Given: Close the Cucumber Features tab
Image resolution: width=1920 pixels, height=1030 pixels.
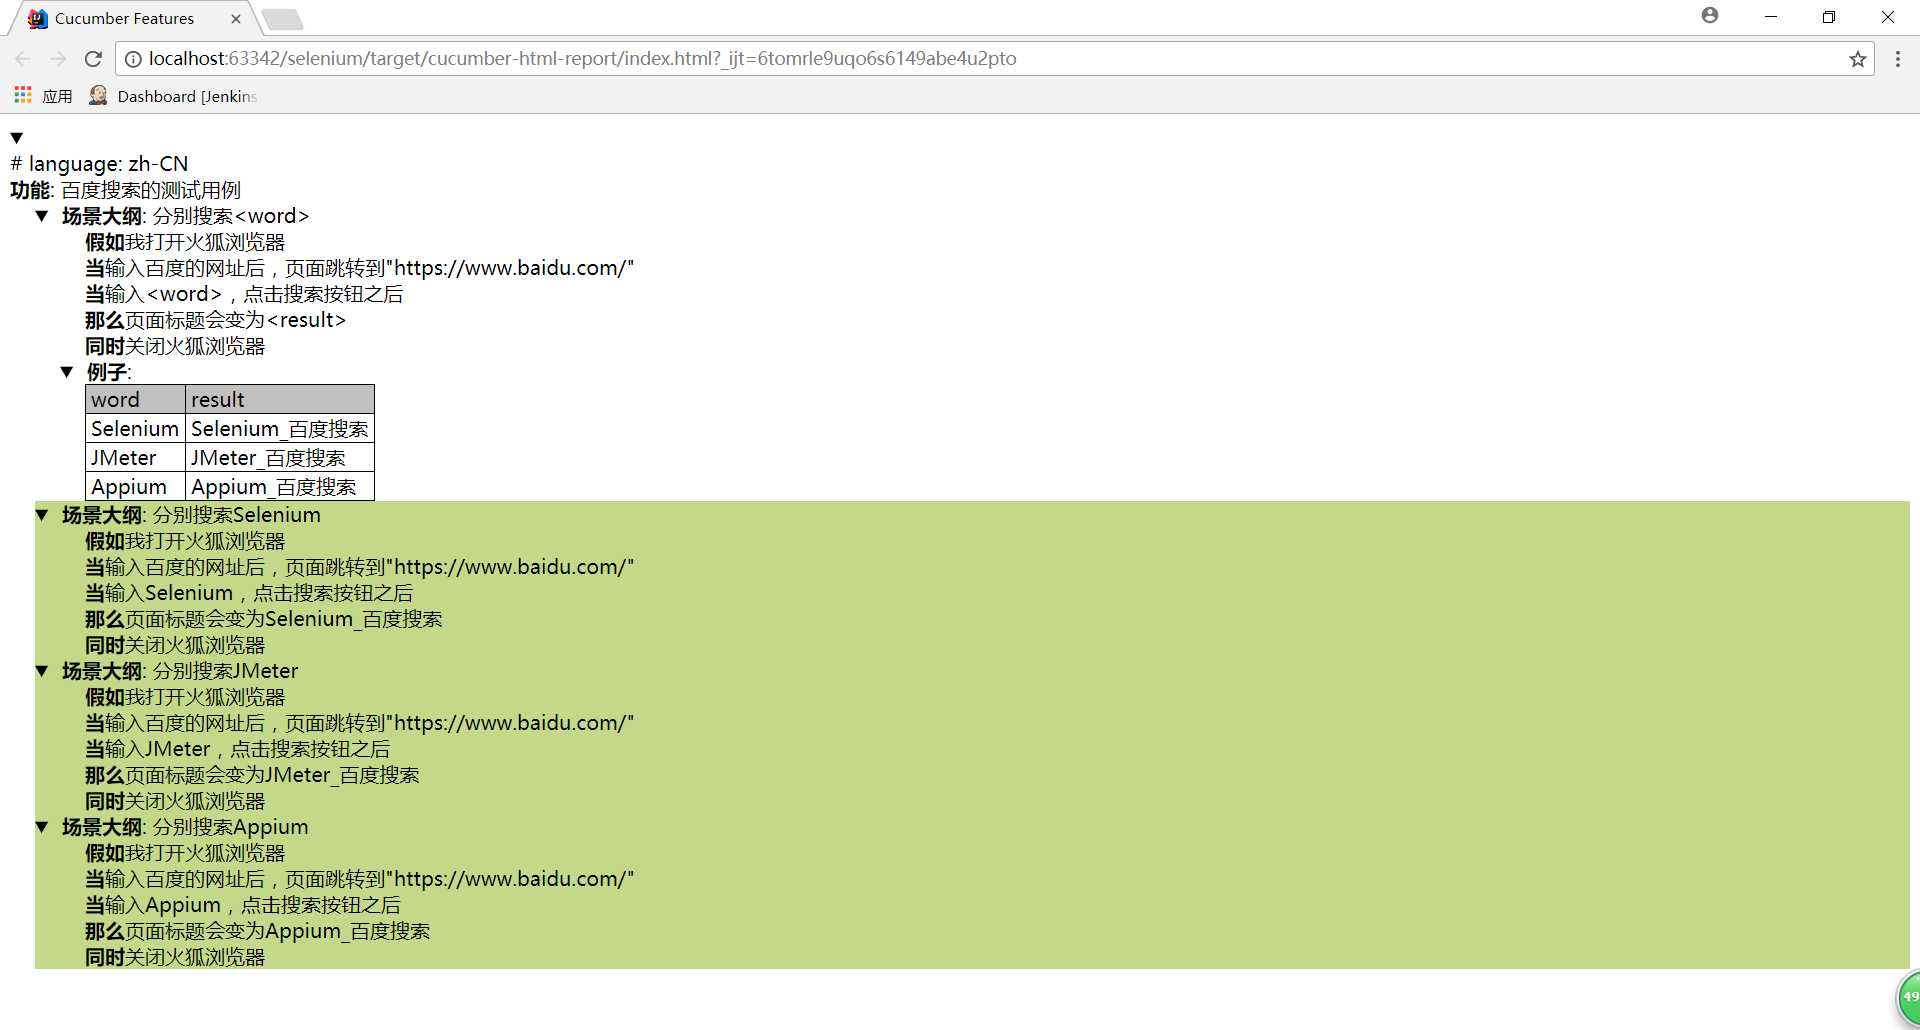Looking at the screenshot, I should pyautogui.click(x=236, y=18).
